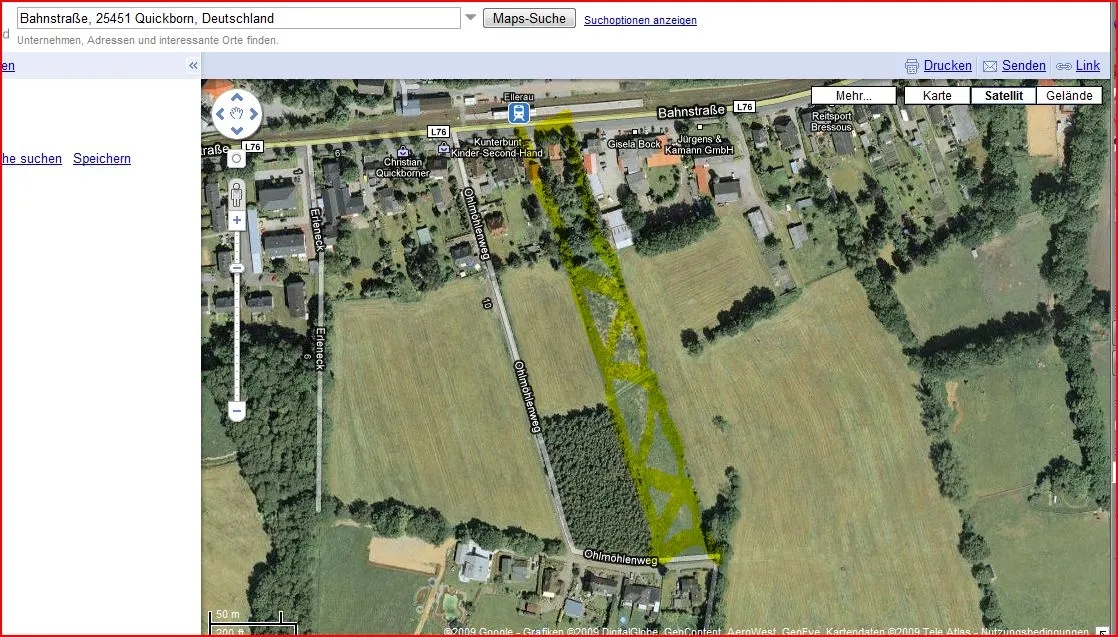Viewport: 1118px width, 637px height.
Task: Select the Street View pegman icon
Action: pos(237,193)
